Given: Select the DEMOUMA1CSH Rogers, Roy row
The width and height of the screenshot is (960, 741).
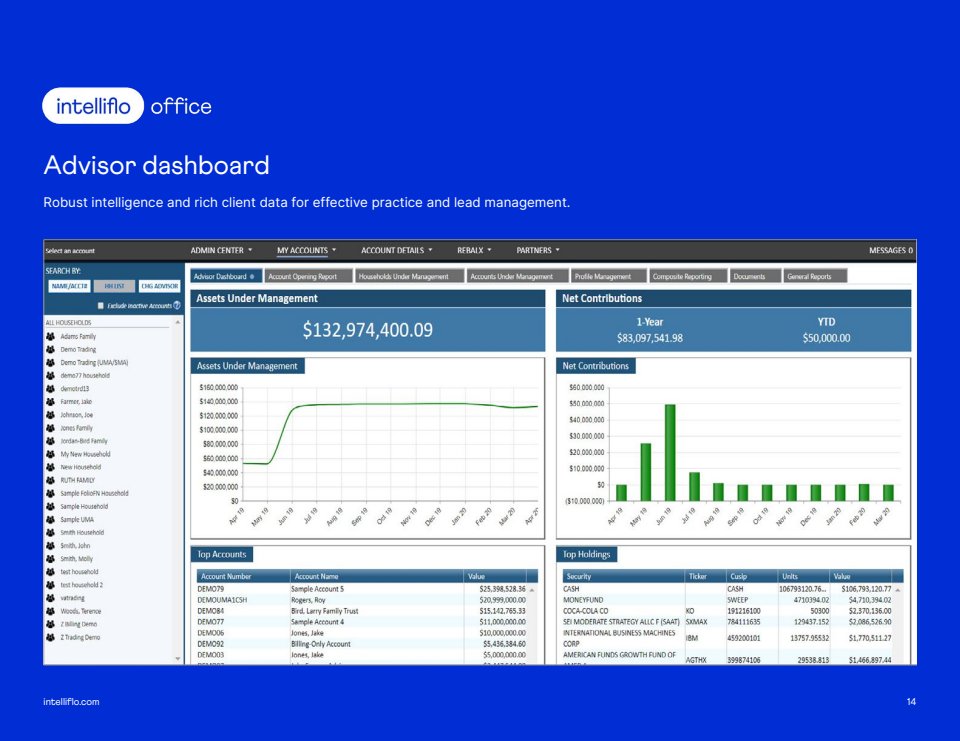Looking at the screenshot, I should pos(361,600).
